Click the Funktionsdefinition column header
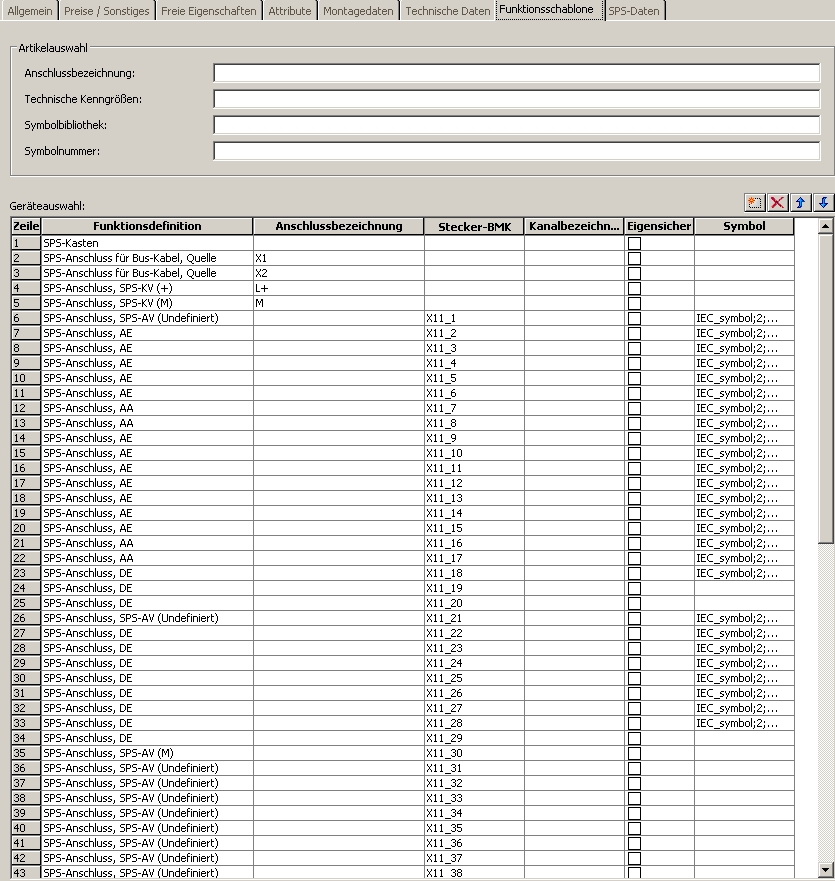The width and height of the screenshot is (835, 881). pos(147,226)
